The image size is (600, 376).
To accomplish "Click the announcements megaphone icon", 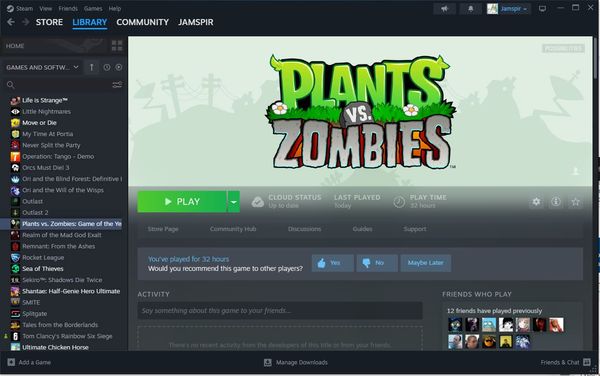I will click(444, 8).
